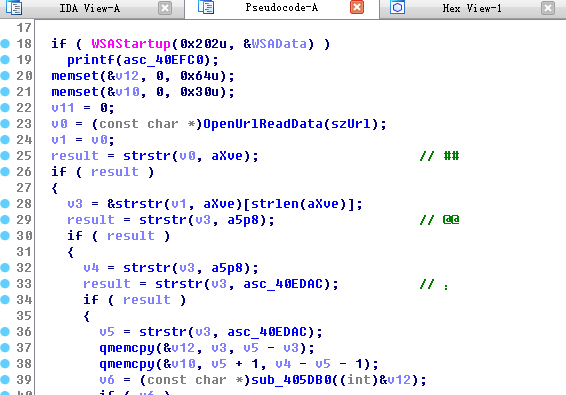Click line number 17 in the gutter
This screenshot has height=395, width=566.
pyautogui.click(x=24, y=28)
